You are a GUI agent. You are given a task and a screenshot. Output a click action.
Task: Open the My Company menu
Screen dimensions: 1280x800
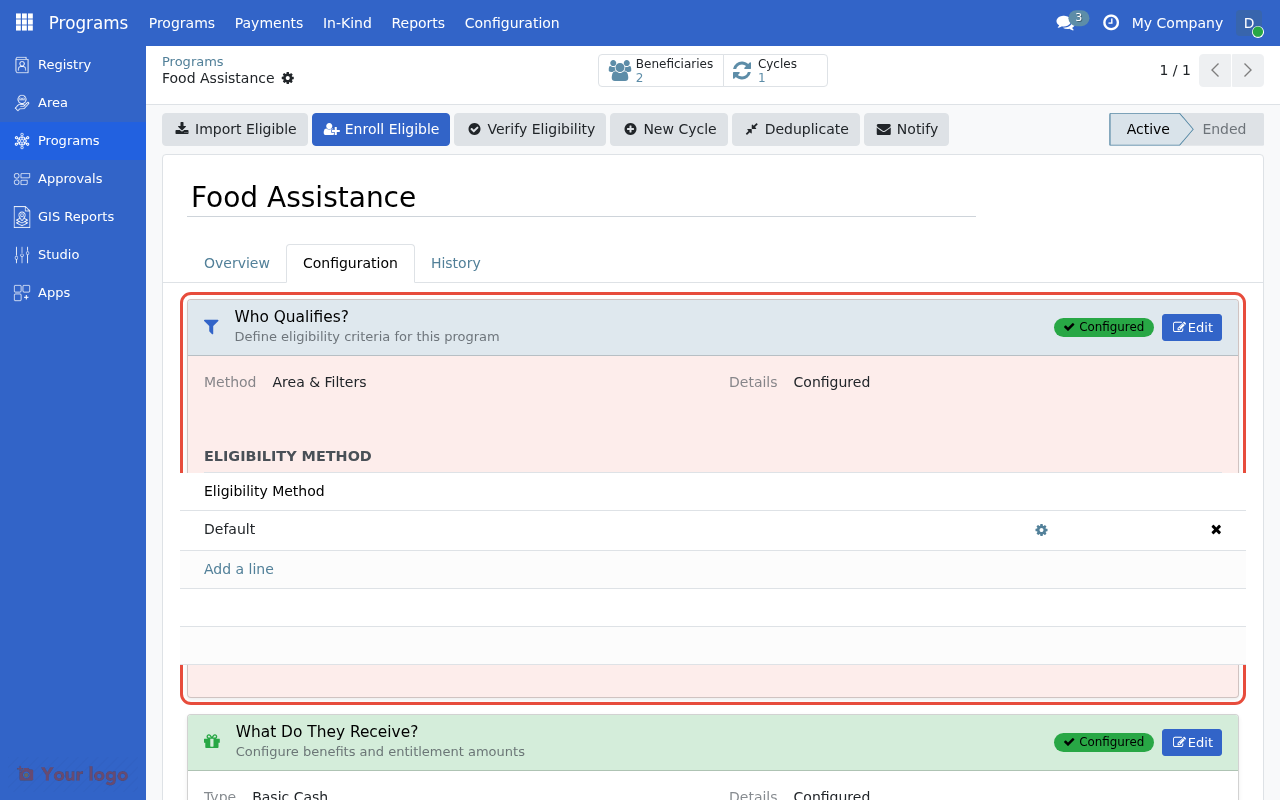coord(1177,22)
